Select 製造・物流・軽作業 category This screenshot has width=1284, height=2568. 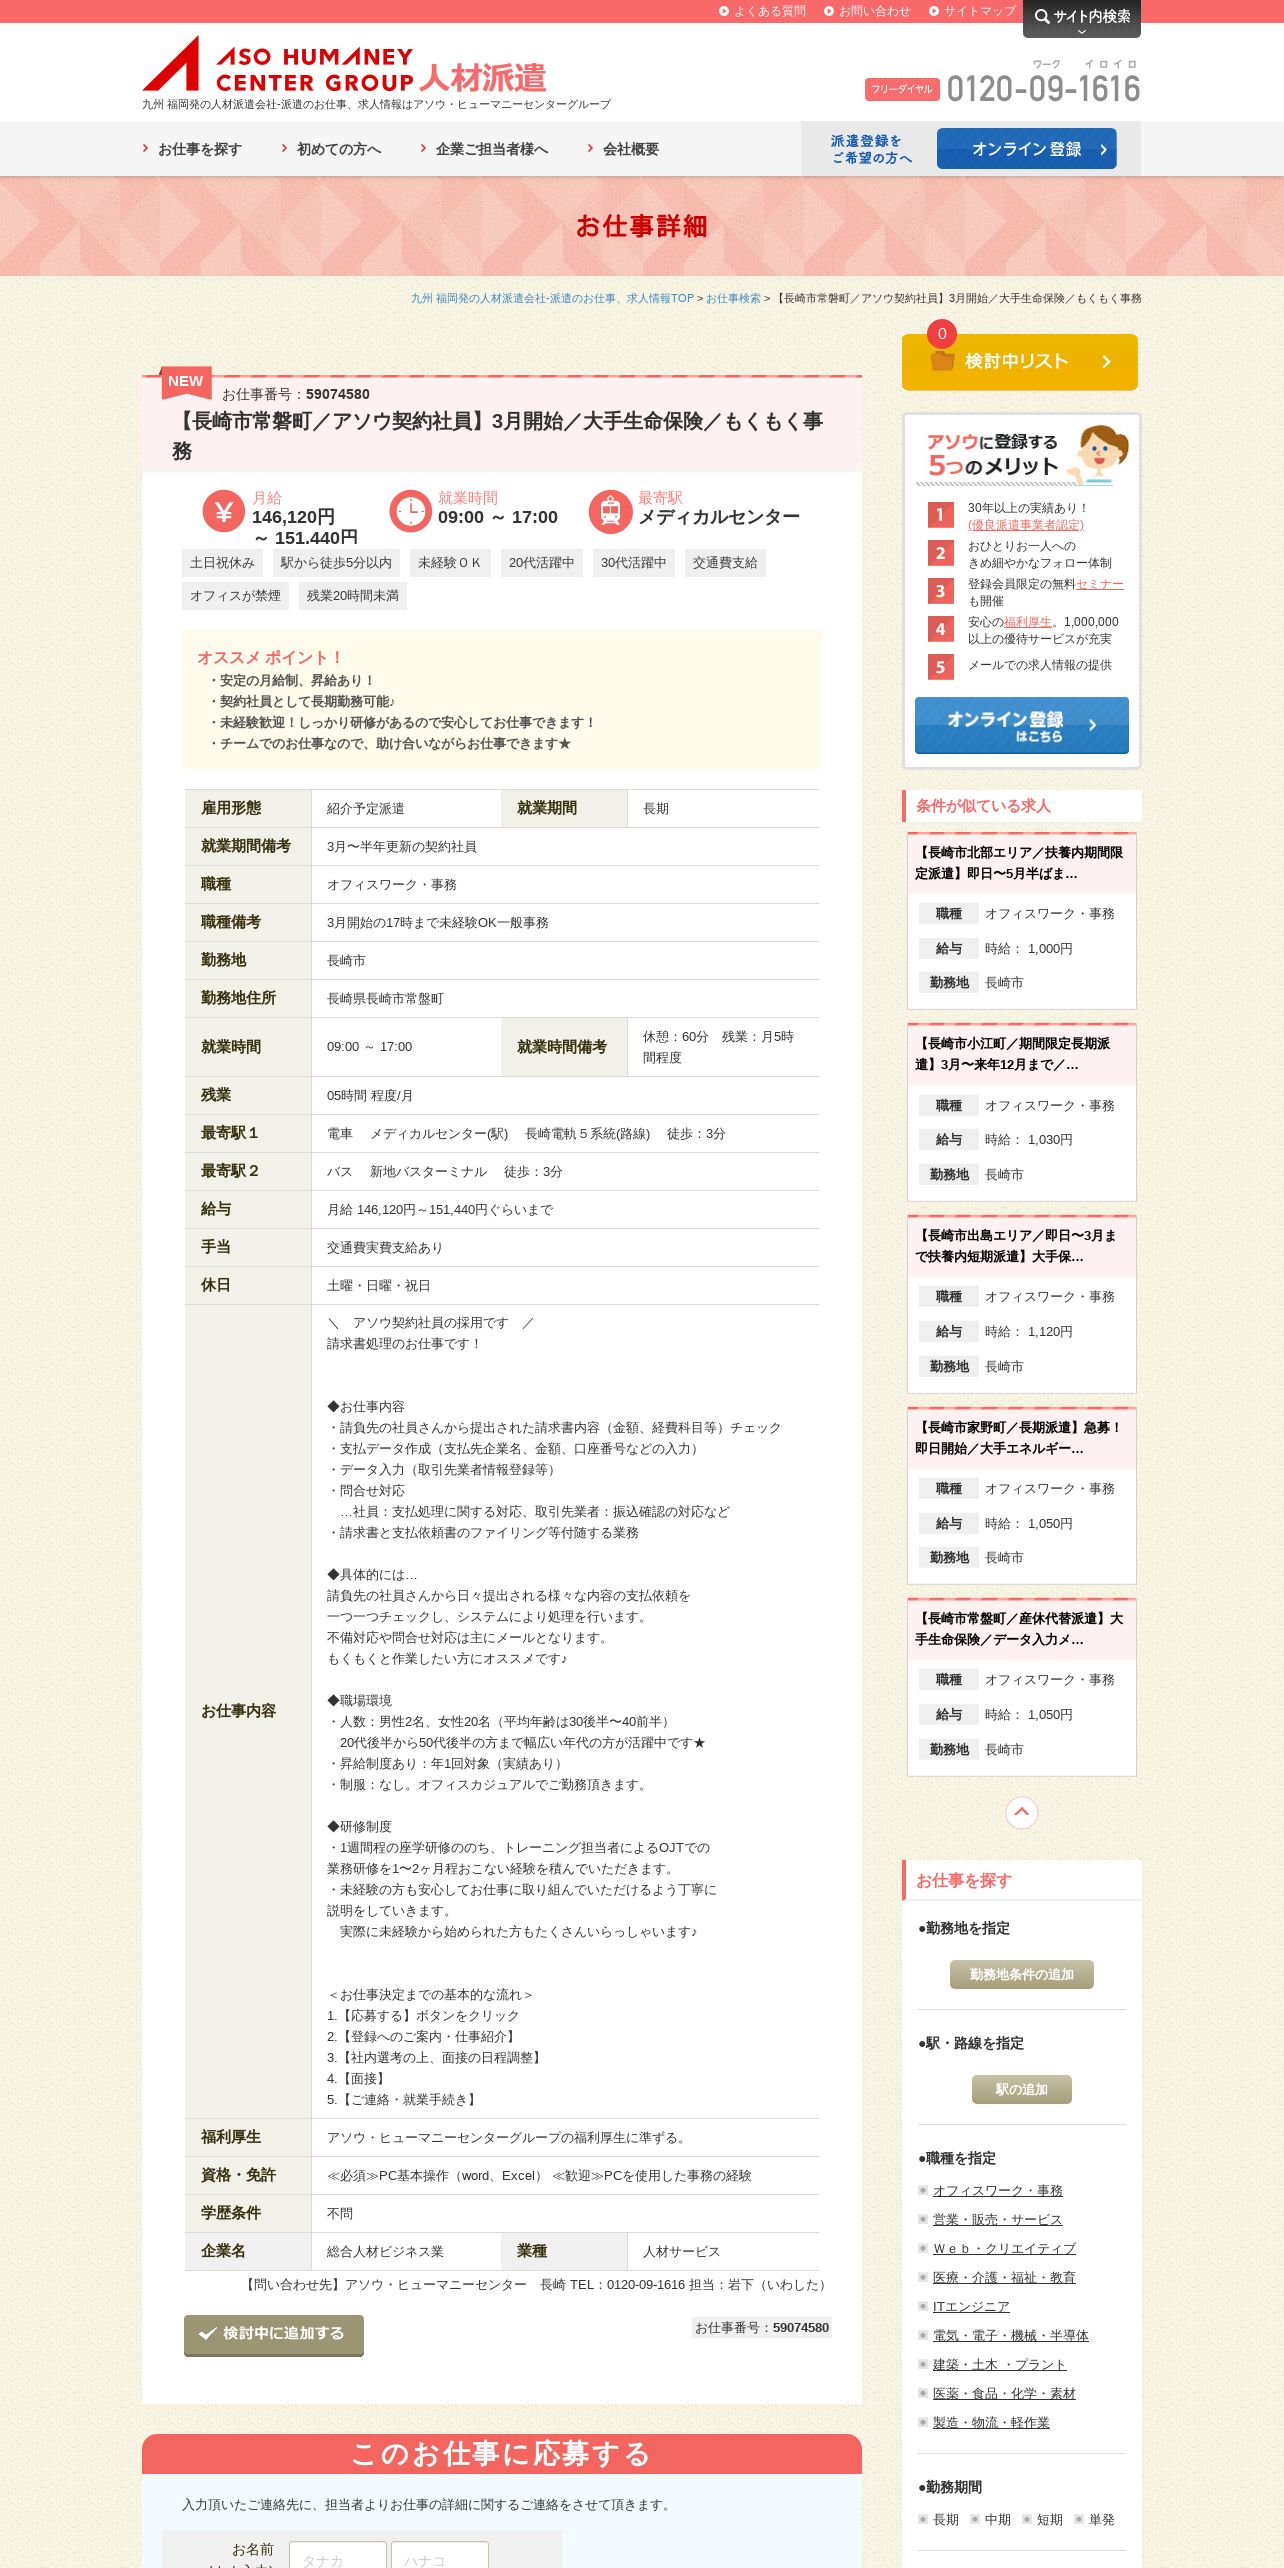tap(991, 2422)
